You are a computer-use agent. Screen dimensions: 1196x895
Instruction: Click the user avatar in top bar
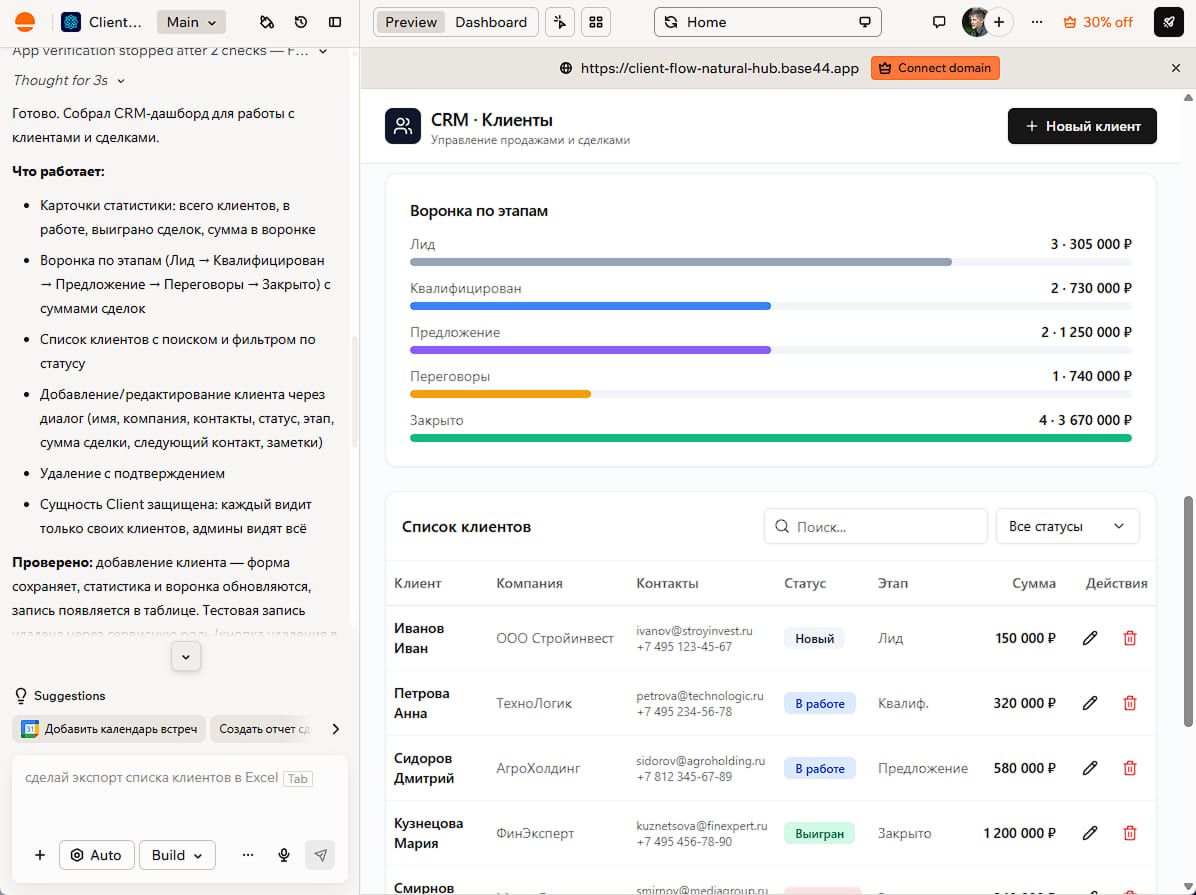(x=975, y=22)
